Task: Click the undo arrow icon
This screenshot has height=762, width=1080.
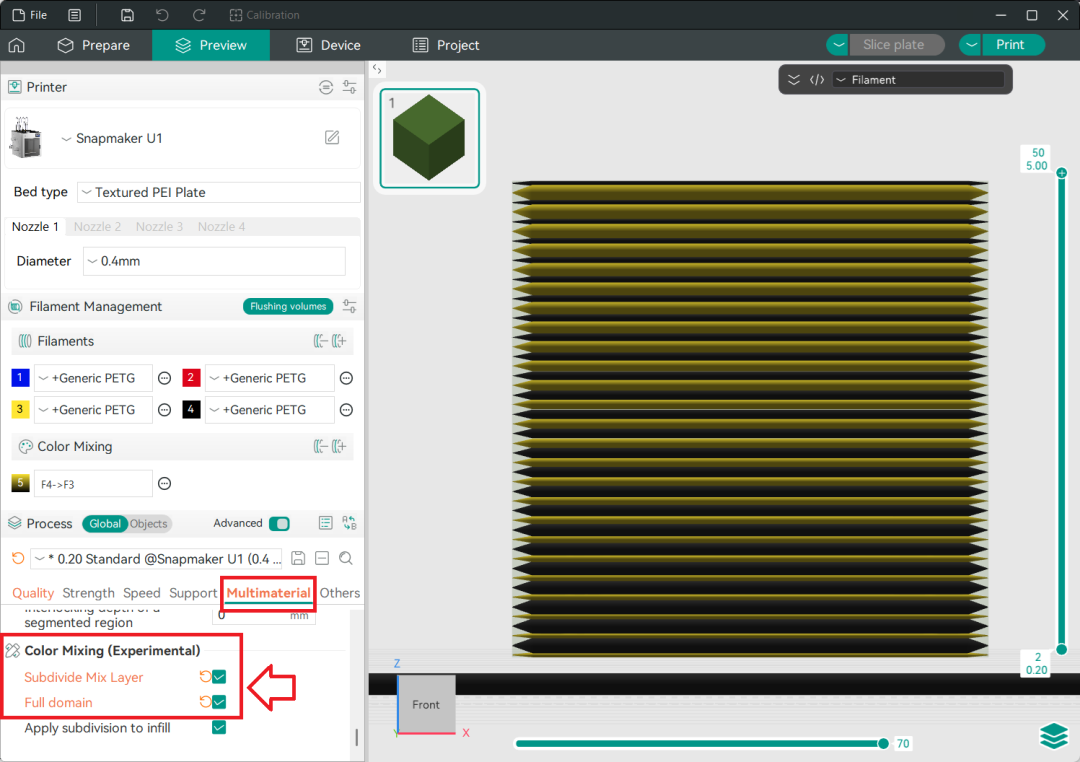Action: (162, 14)
